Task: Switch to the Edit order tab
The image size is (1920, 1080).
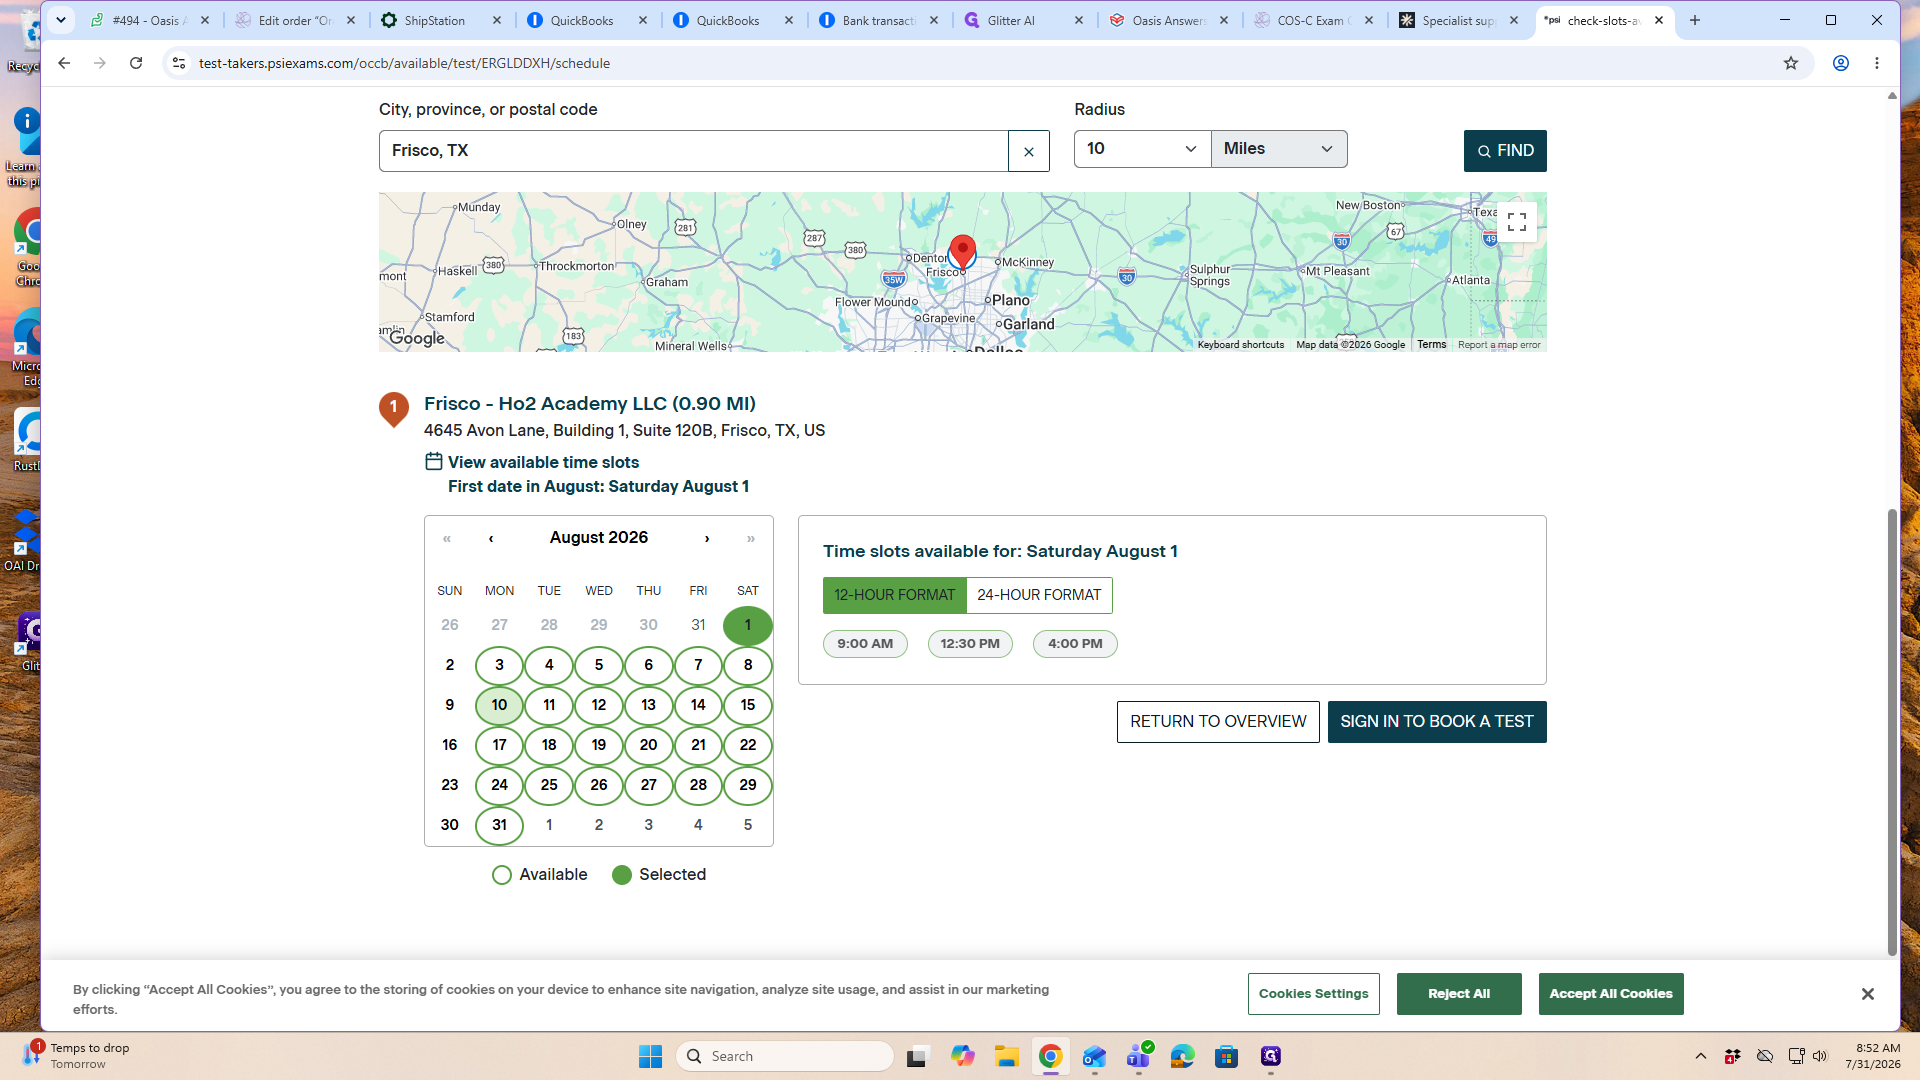Action: (296, 20)
